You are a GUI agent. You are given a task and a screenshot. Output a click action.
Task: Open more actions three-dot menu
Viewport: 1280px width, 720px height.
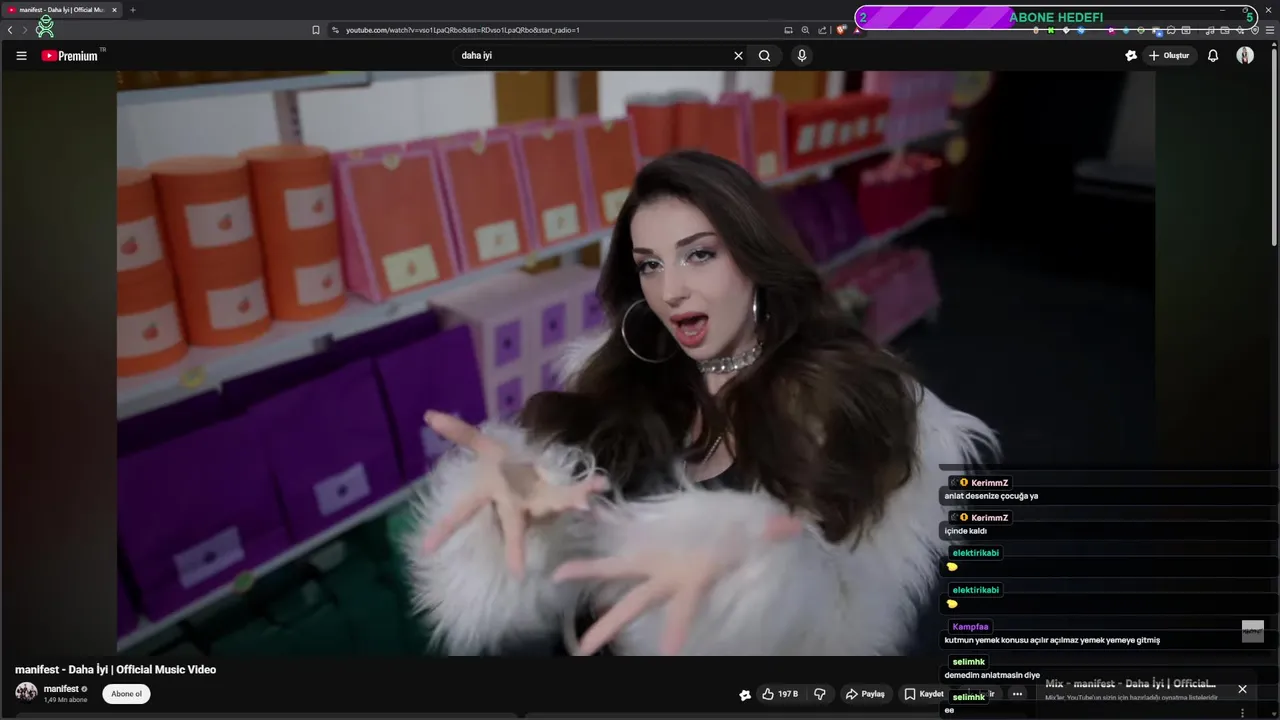click(1017, 694)
